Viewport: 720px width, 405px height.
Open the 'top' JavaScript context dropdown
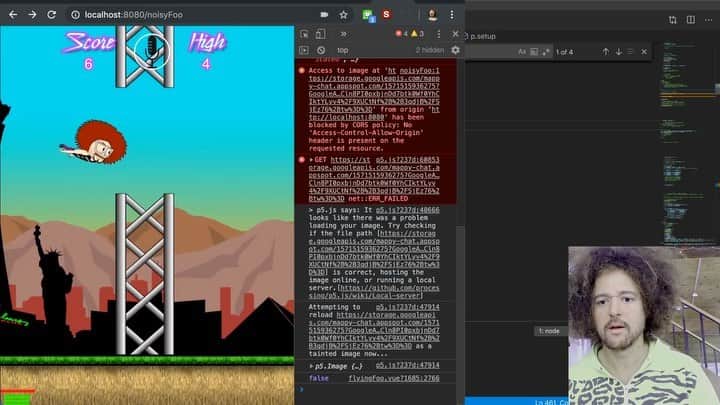click(x=343, y=50)
